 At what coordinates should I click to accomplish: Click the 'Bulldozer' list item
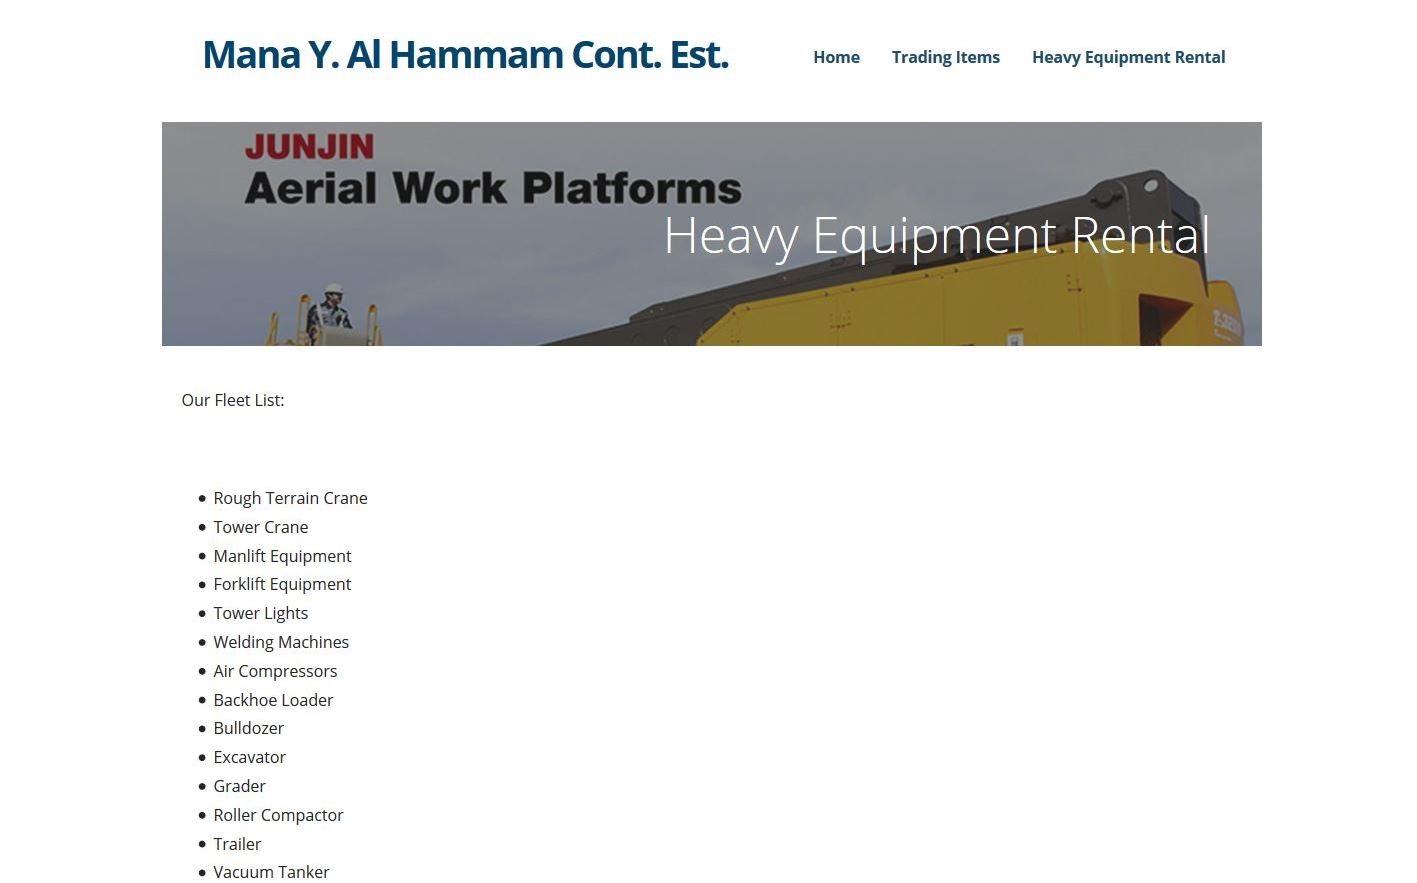[x=248, y=728]
